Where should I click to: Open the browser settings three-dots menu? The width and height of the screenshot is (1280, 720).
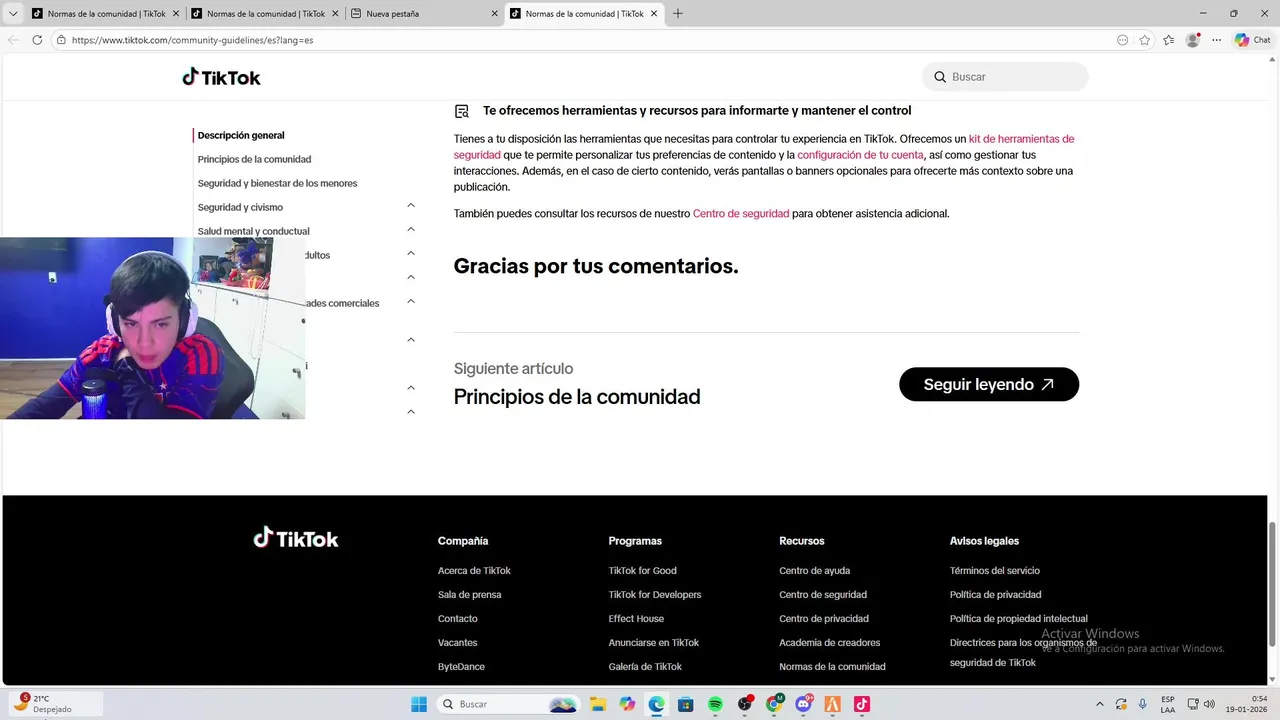pyautogui.click(x=1216, y=40)
